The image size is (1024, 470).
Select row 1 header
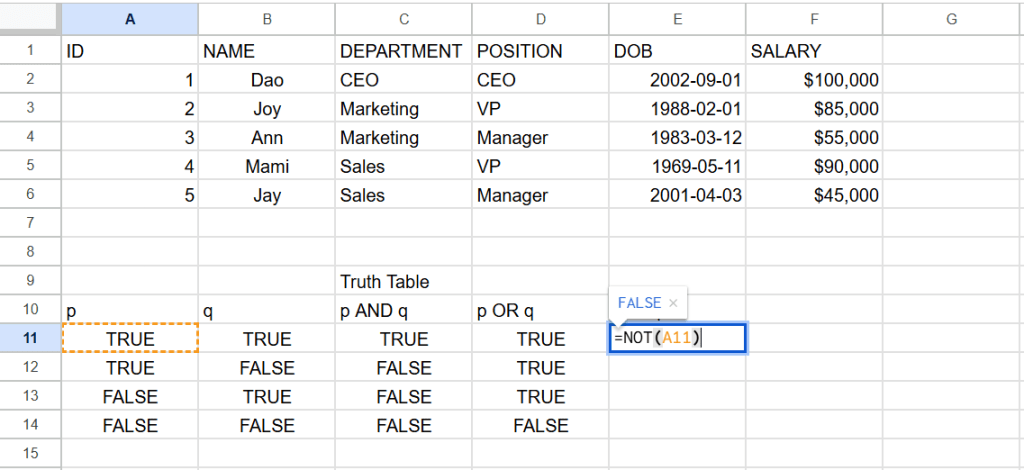pyautogui.click(x=30, y=51)
